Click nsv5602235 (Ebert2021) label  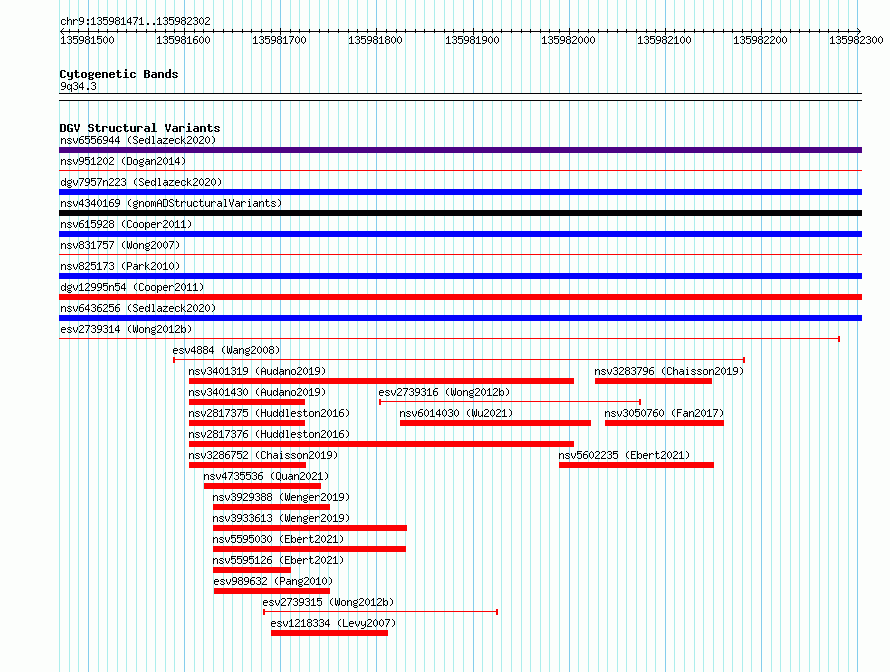(x=624, y=455)
